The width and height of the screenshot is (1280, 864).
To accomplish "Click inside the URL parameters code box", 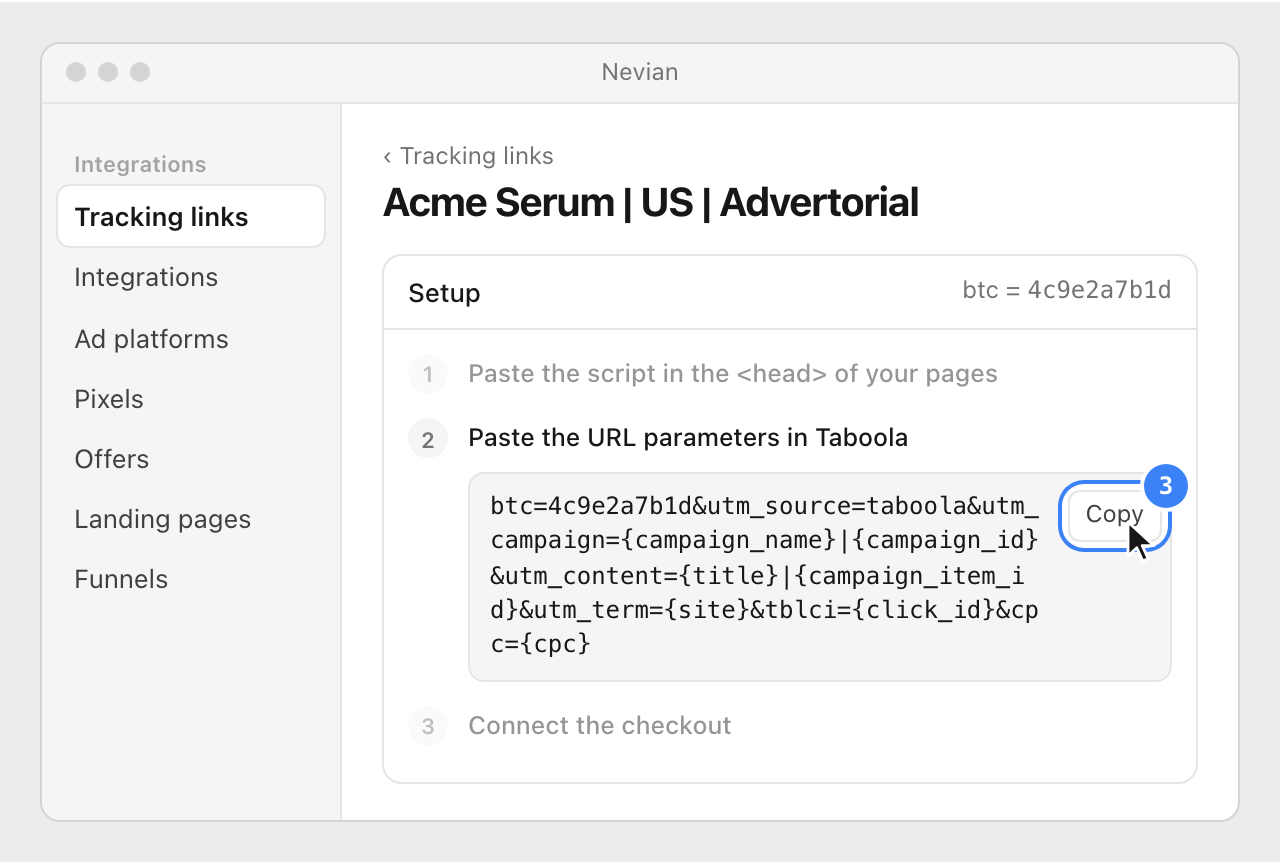I will (x=820, y=577).
